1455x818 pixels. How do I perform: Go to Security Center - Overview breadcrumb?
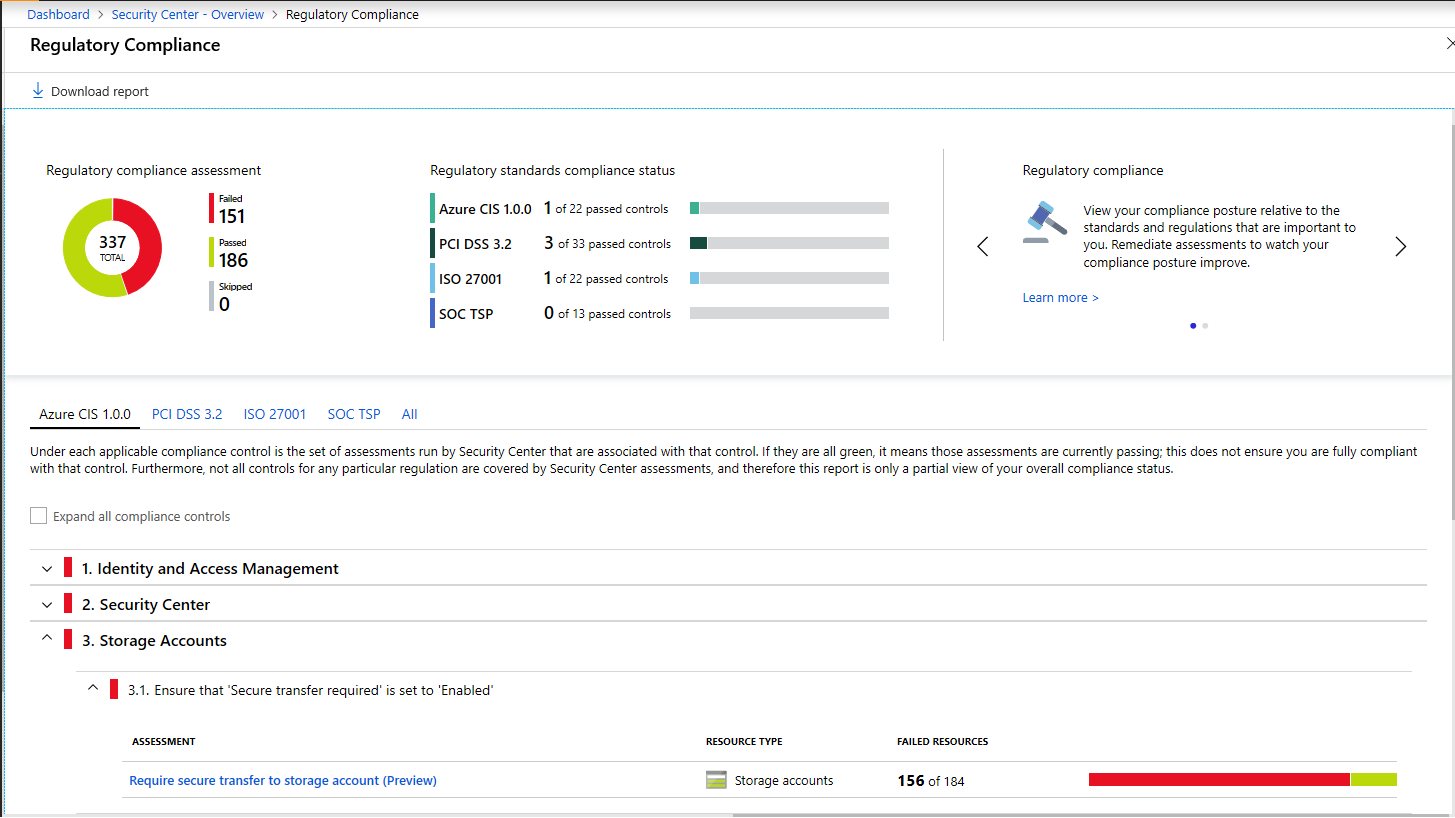[188, 15]
